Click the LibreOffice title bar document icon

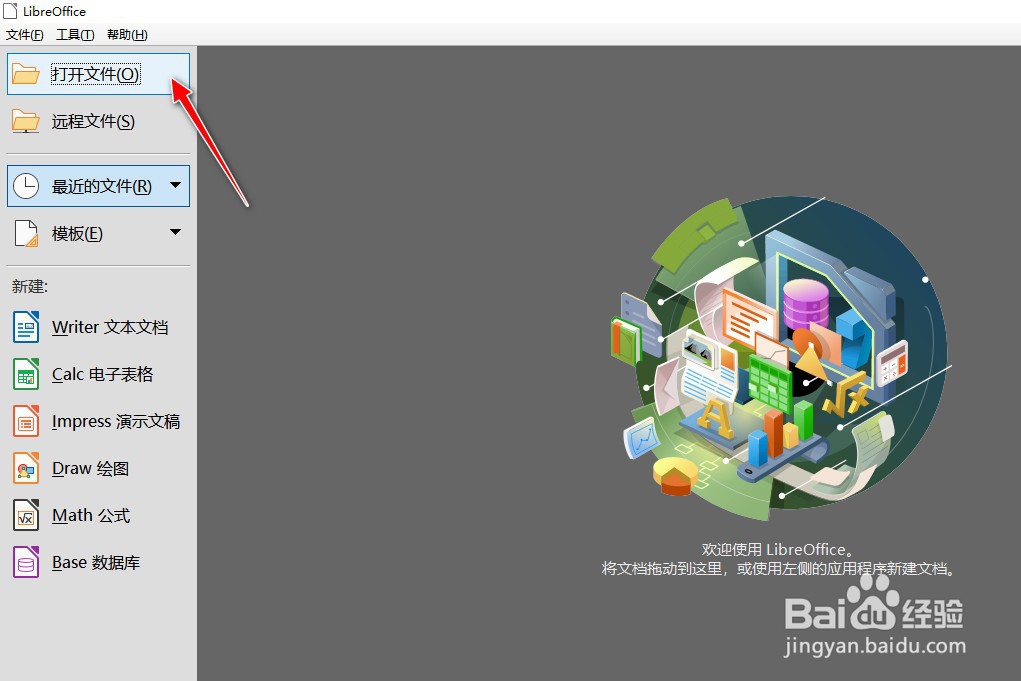click(x=10, y=10)
